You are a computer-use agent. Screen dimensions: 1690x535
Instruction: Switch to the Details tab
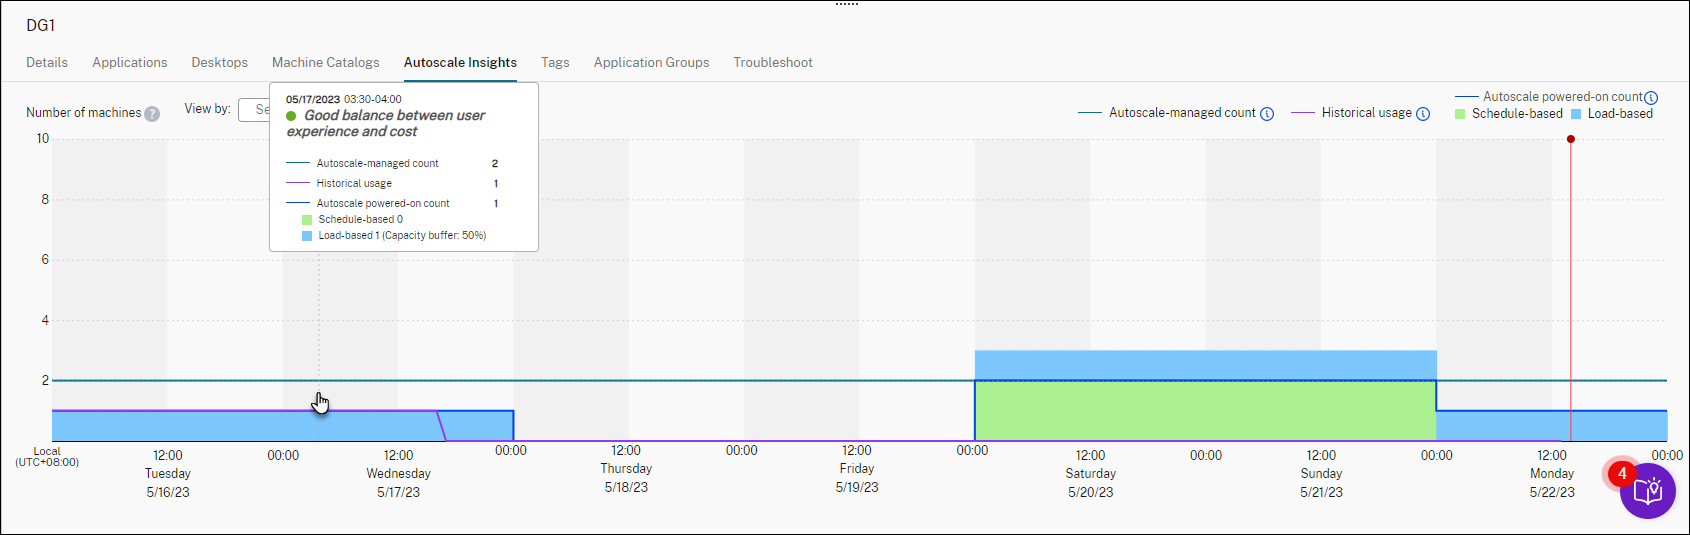coord(47,62)
